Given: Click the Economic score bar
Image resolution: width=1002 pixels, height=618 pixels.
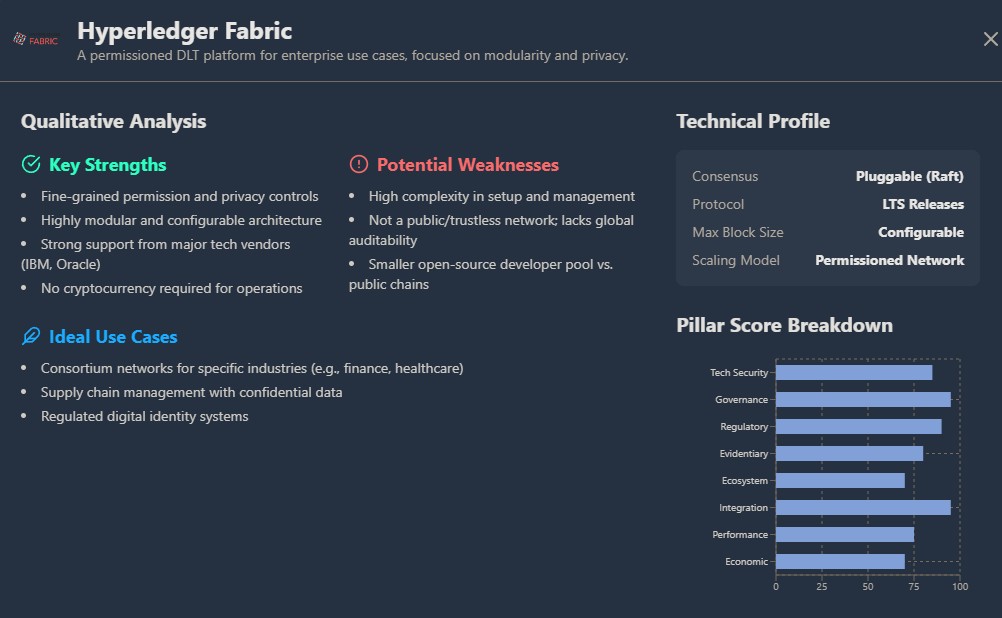Looking at the screenshot, I should click(x=840, y=562).
